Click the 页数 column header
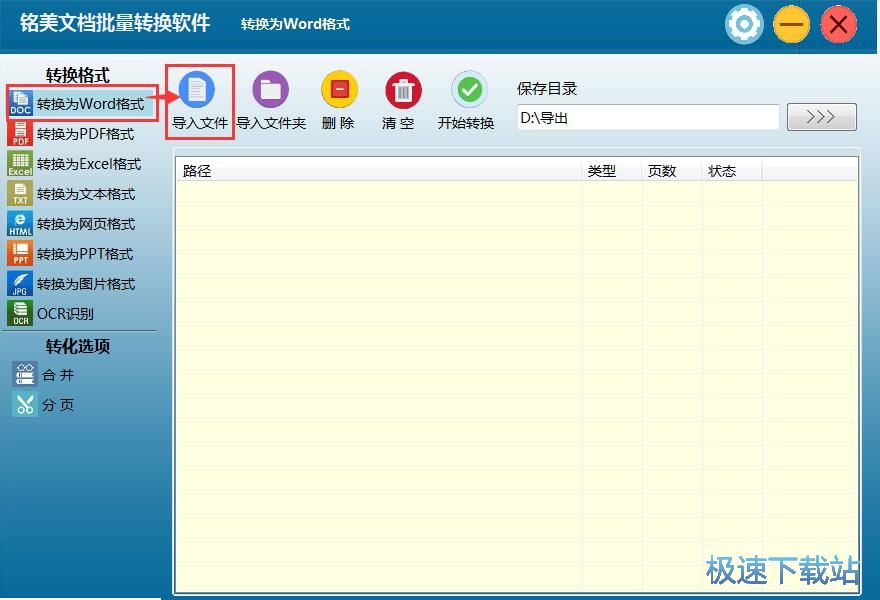 pyautogui.click(x=672, y=171)
